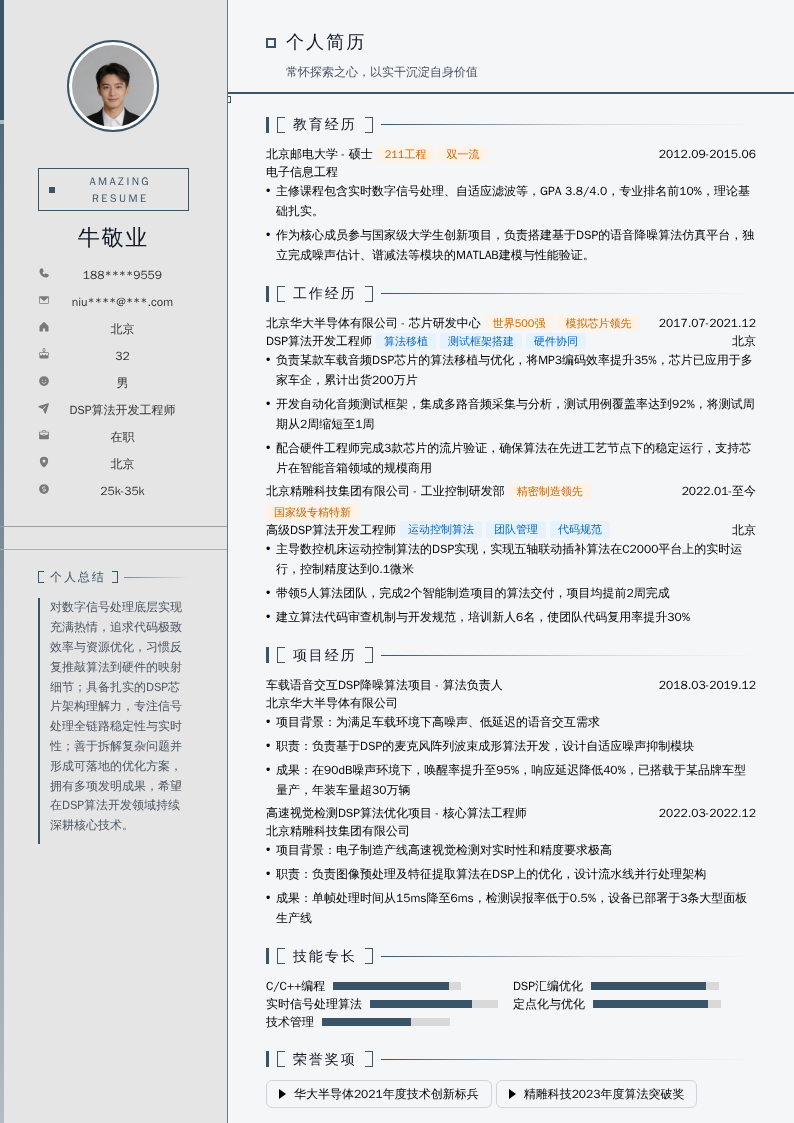
Task: Click the phone number 188****9559
Action: point(122,275)
